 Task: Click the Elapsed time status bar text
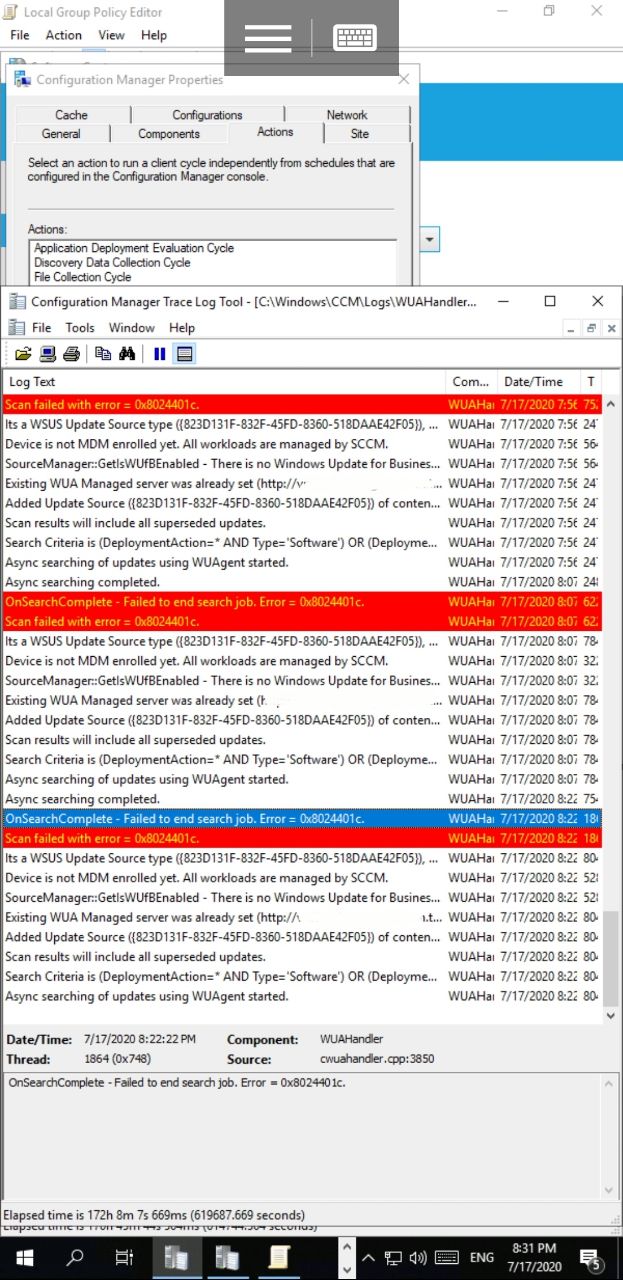155,1215
